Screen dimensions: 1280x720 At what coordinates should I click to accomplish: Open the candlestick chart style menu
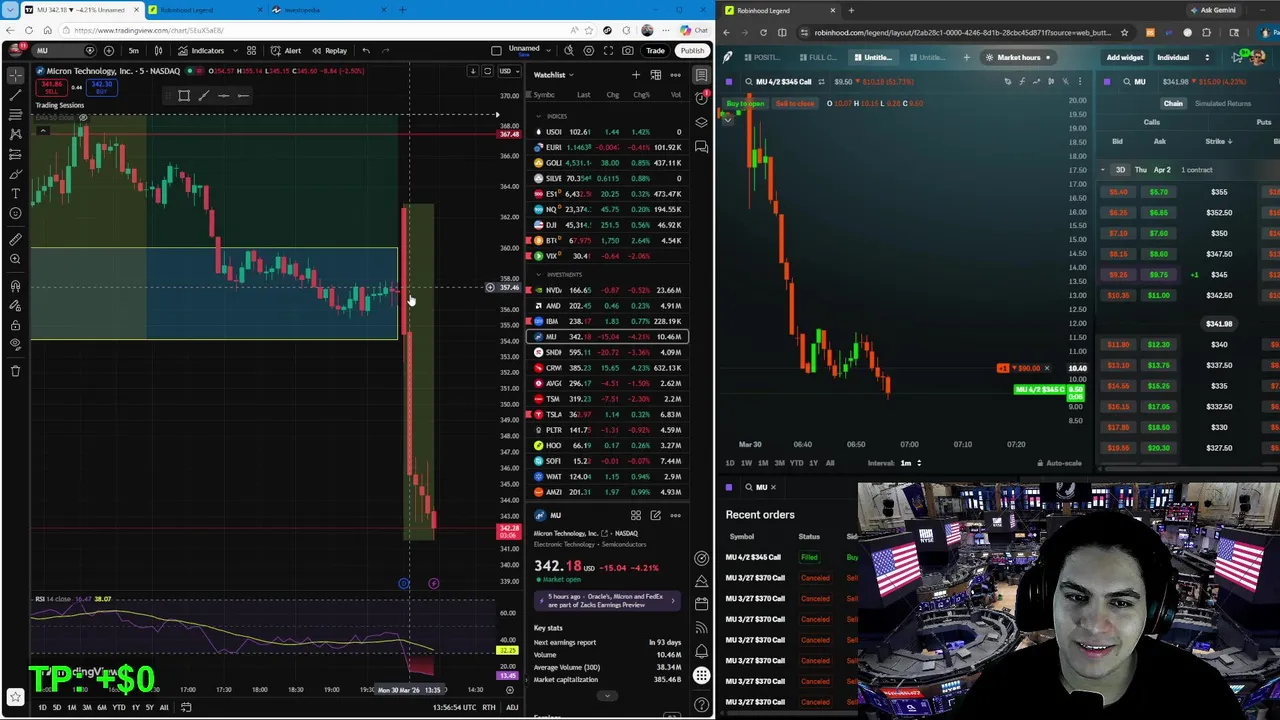coord(158,51)
